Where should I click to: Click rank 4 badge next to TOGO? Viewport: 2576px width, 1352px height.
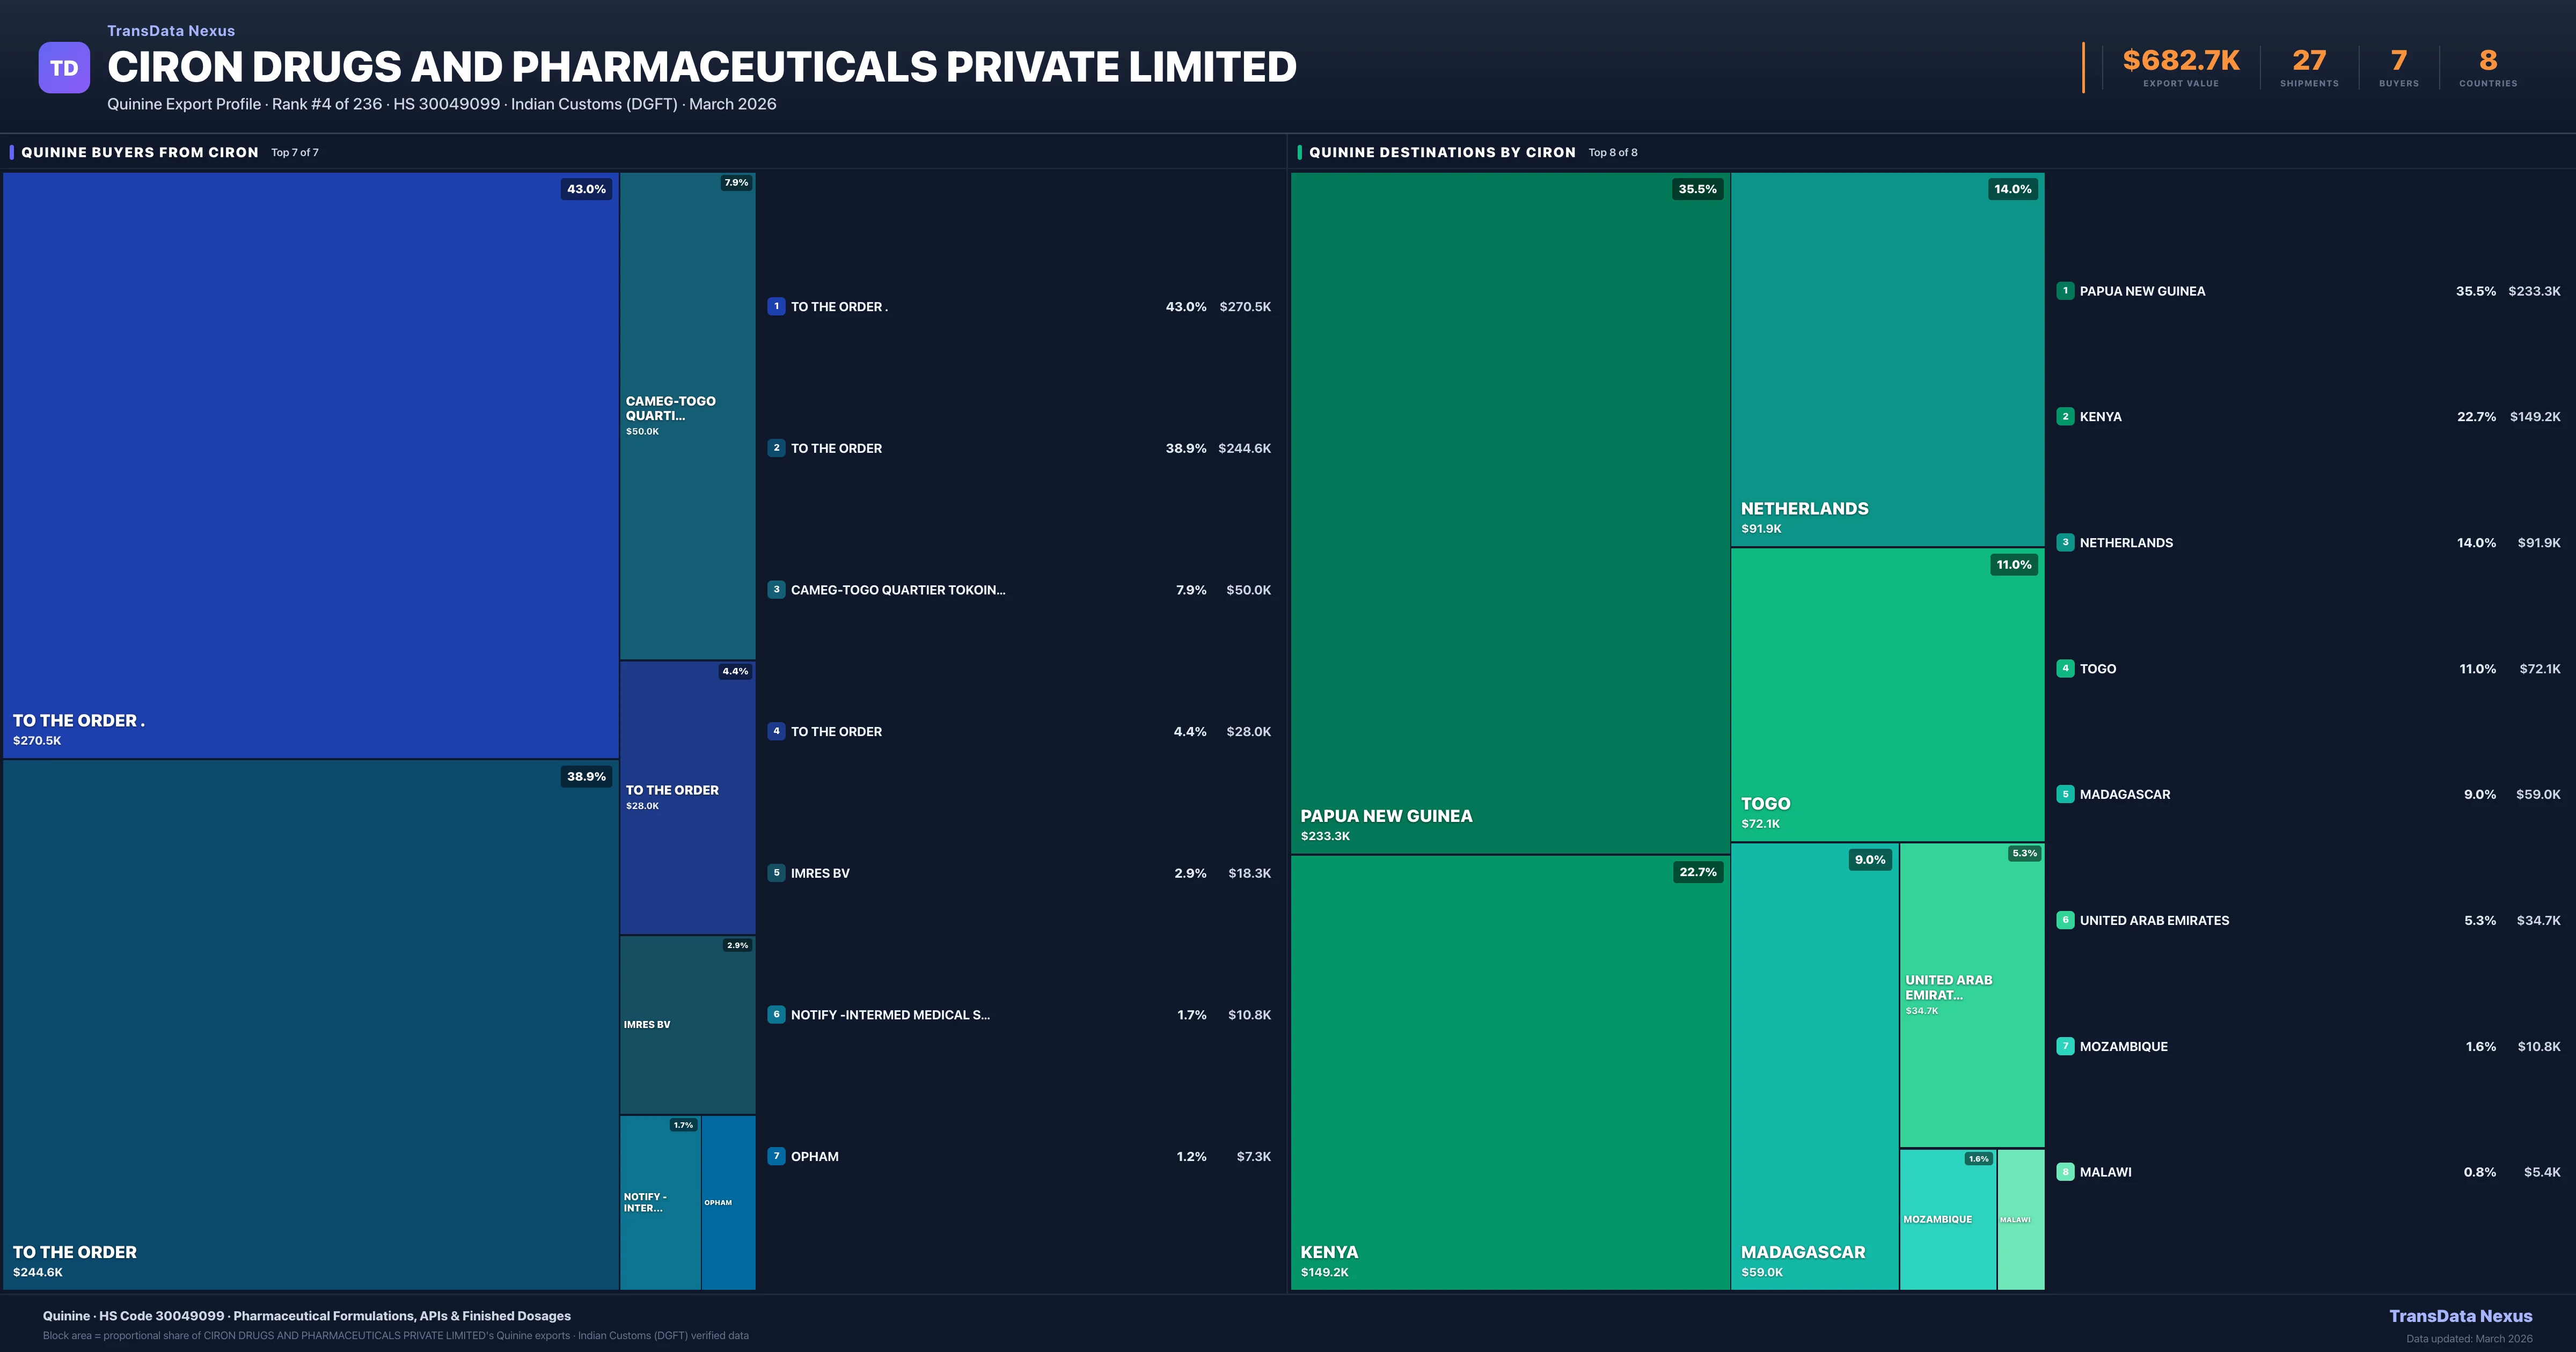(2065, 669)
